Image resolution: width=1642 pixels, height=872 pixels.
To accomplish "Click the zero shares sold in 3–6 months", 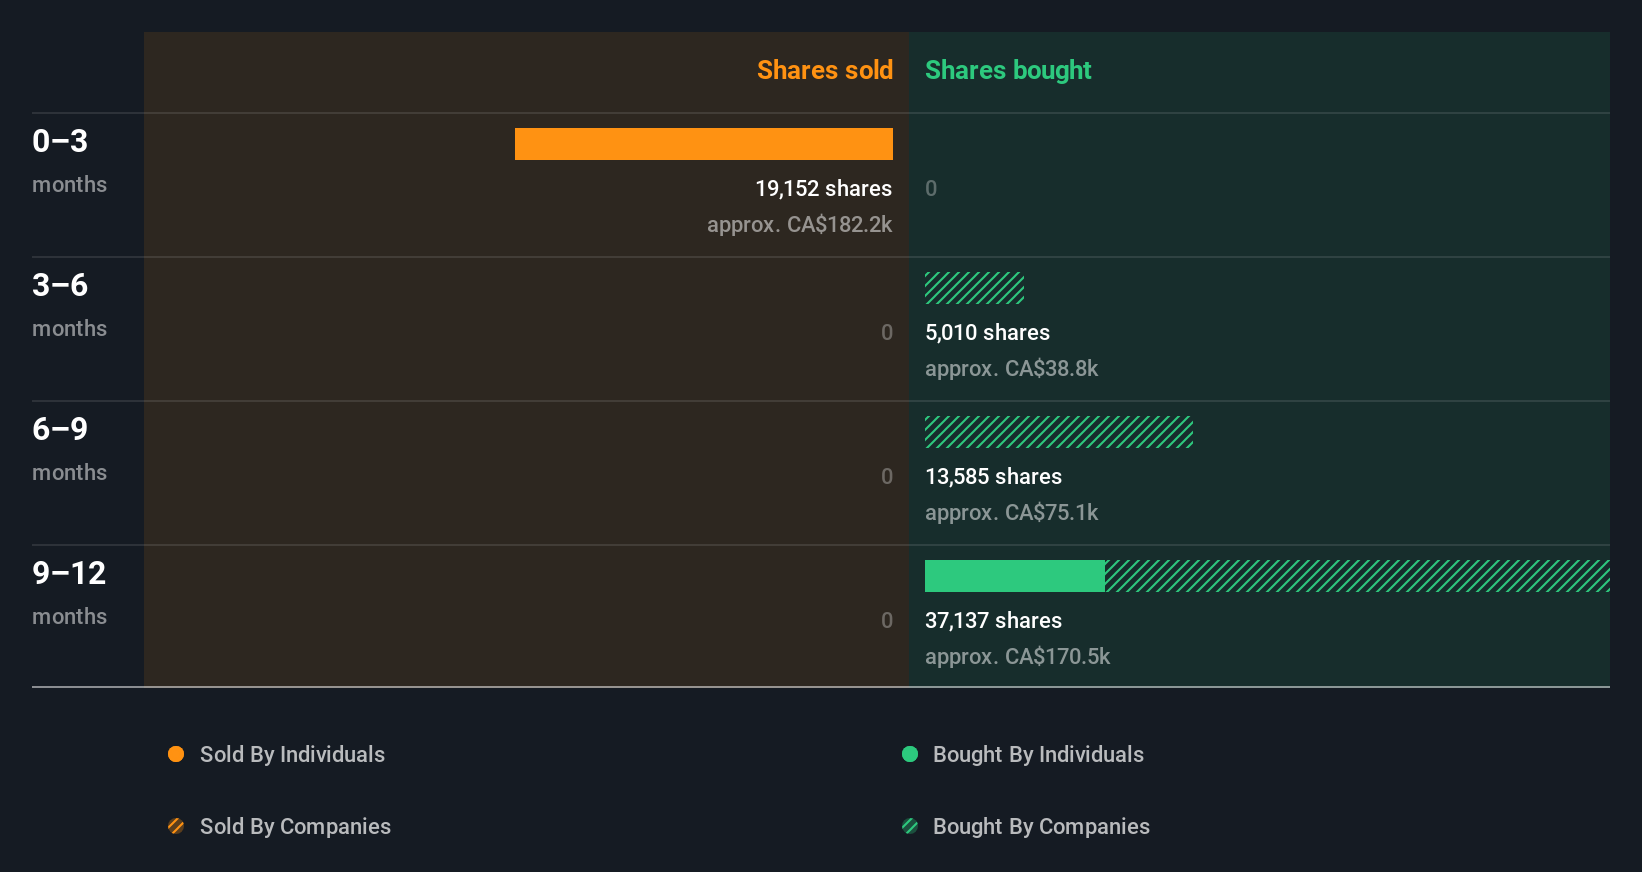I will 887,332.
